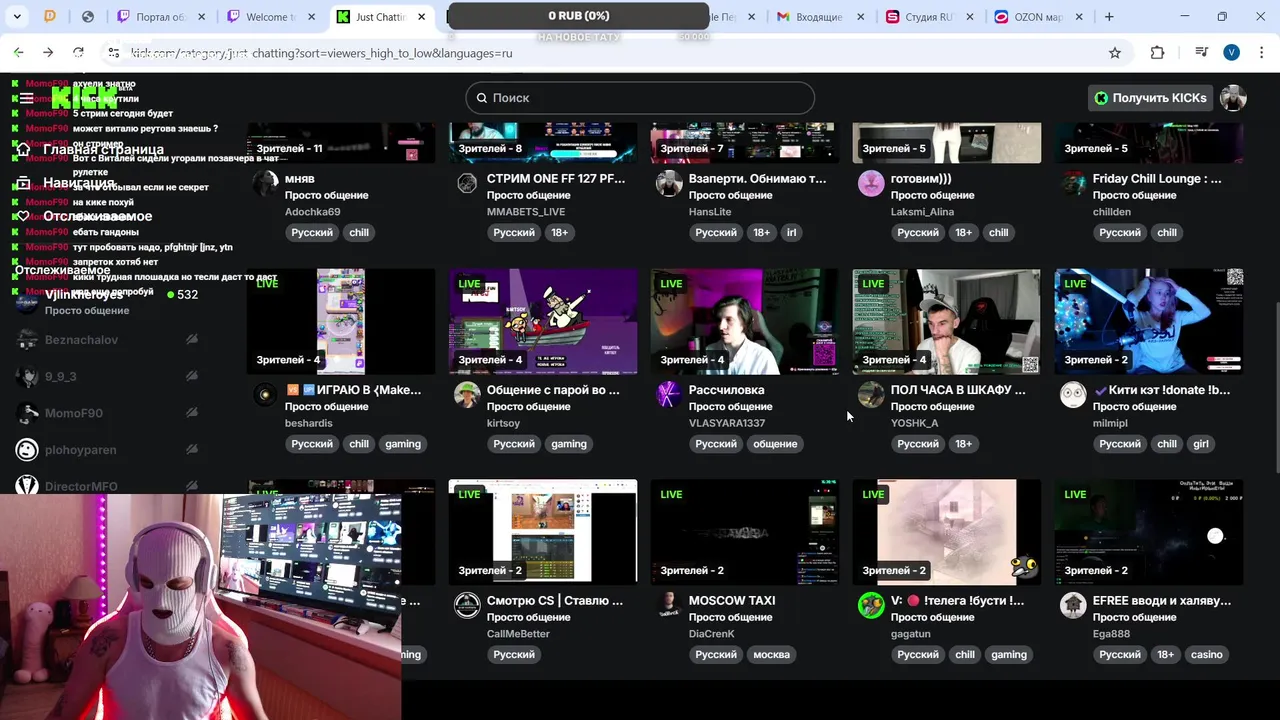Click the offline icon next to 9_9_3

point(191,377)
